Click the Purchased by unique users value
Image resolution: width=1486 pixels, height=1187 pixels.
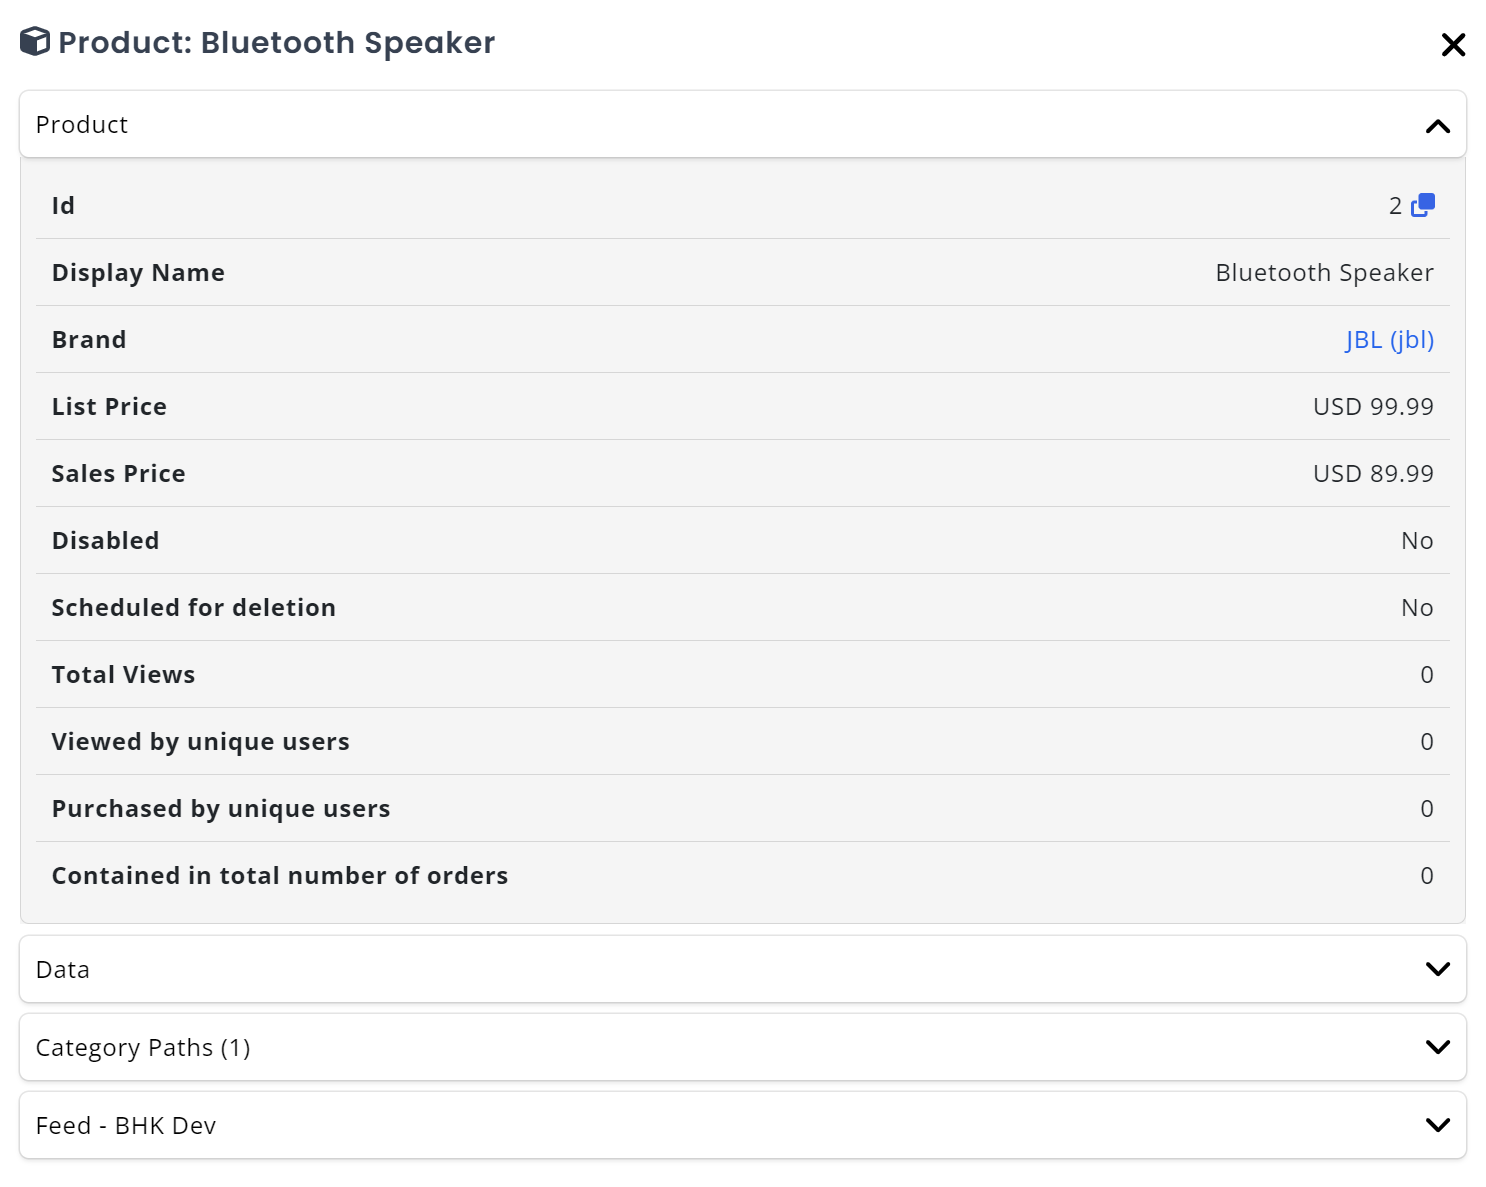pos(1427,808)
